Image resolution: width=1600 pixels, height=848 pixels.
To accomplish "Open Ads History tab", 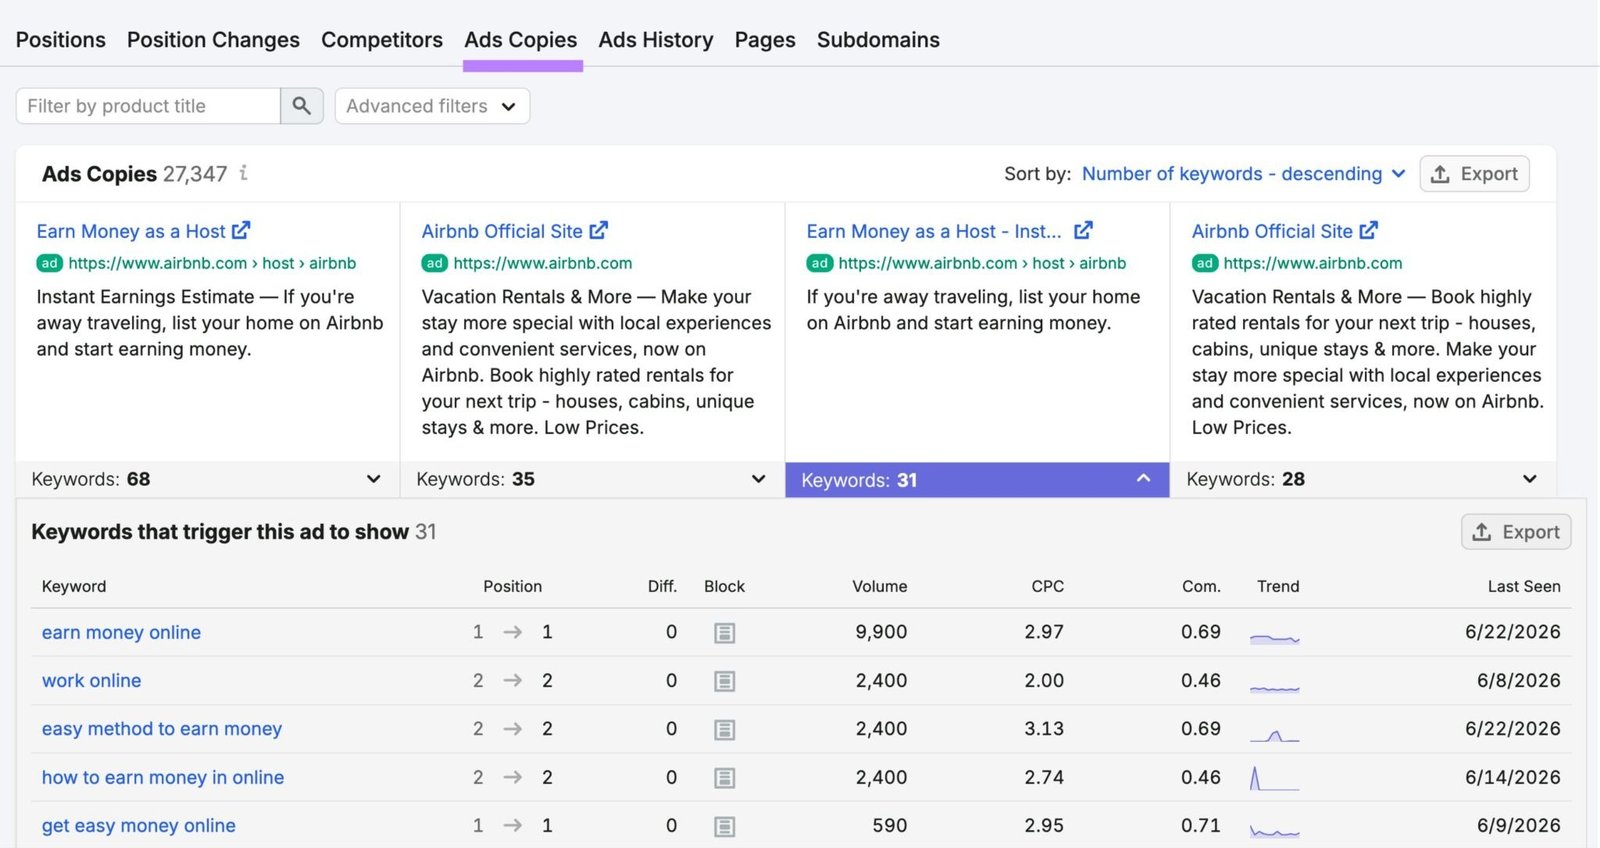I will pyautogui.click(x=656, y=40).
